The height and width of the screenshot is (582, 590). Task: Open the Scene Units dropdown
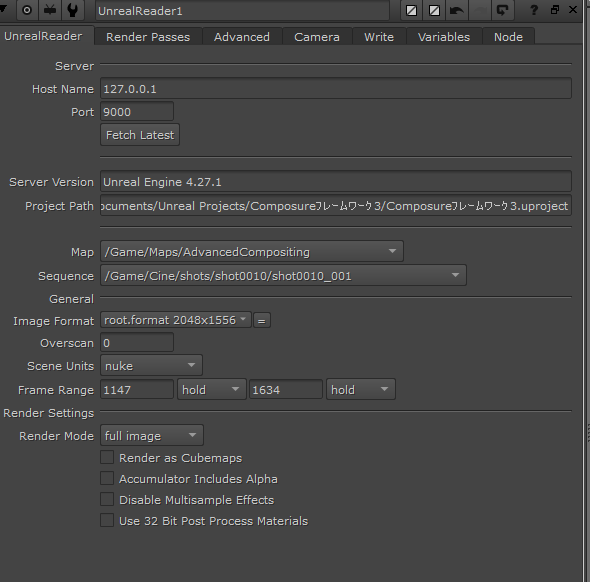151,365
